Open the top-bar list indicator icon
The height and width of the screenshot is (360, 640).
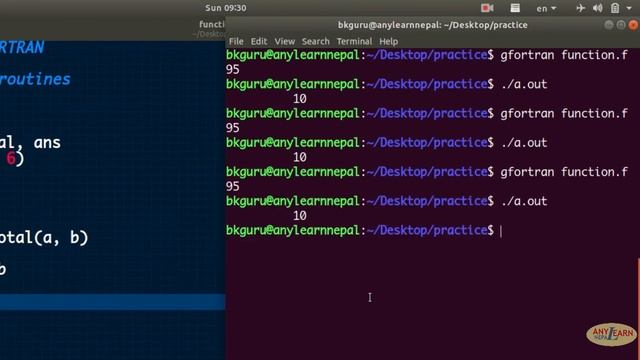(515, 8)
